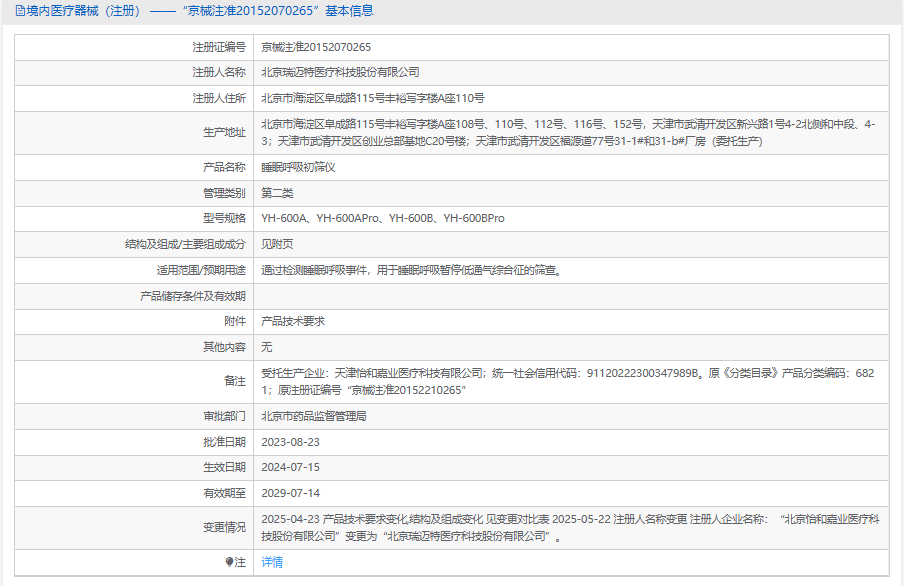This screenshot has width=904, height=586.
Task: Click the 注册人名称 label
Action: coord(219,73)
